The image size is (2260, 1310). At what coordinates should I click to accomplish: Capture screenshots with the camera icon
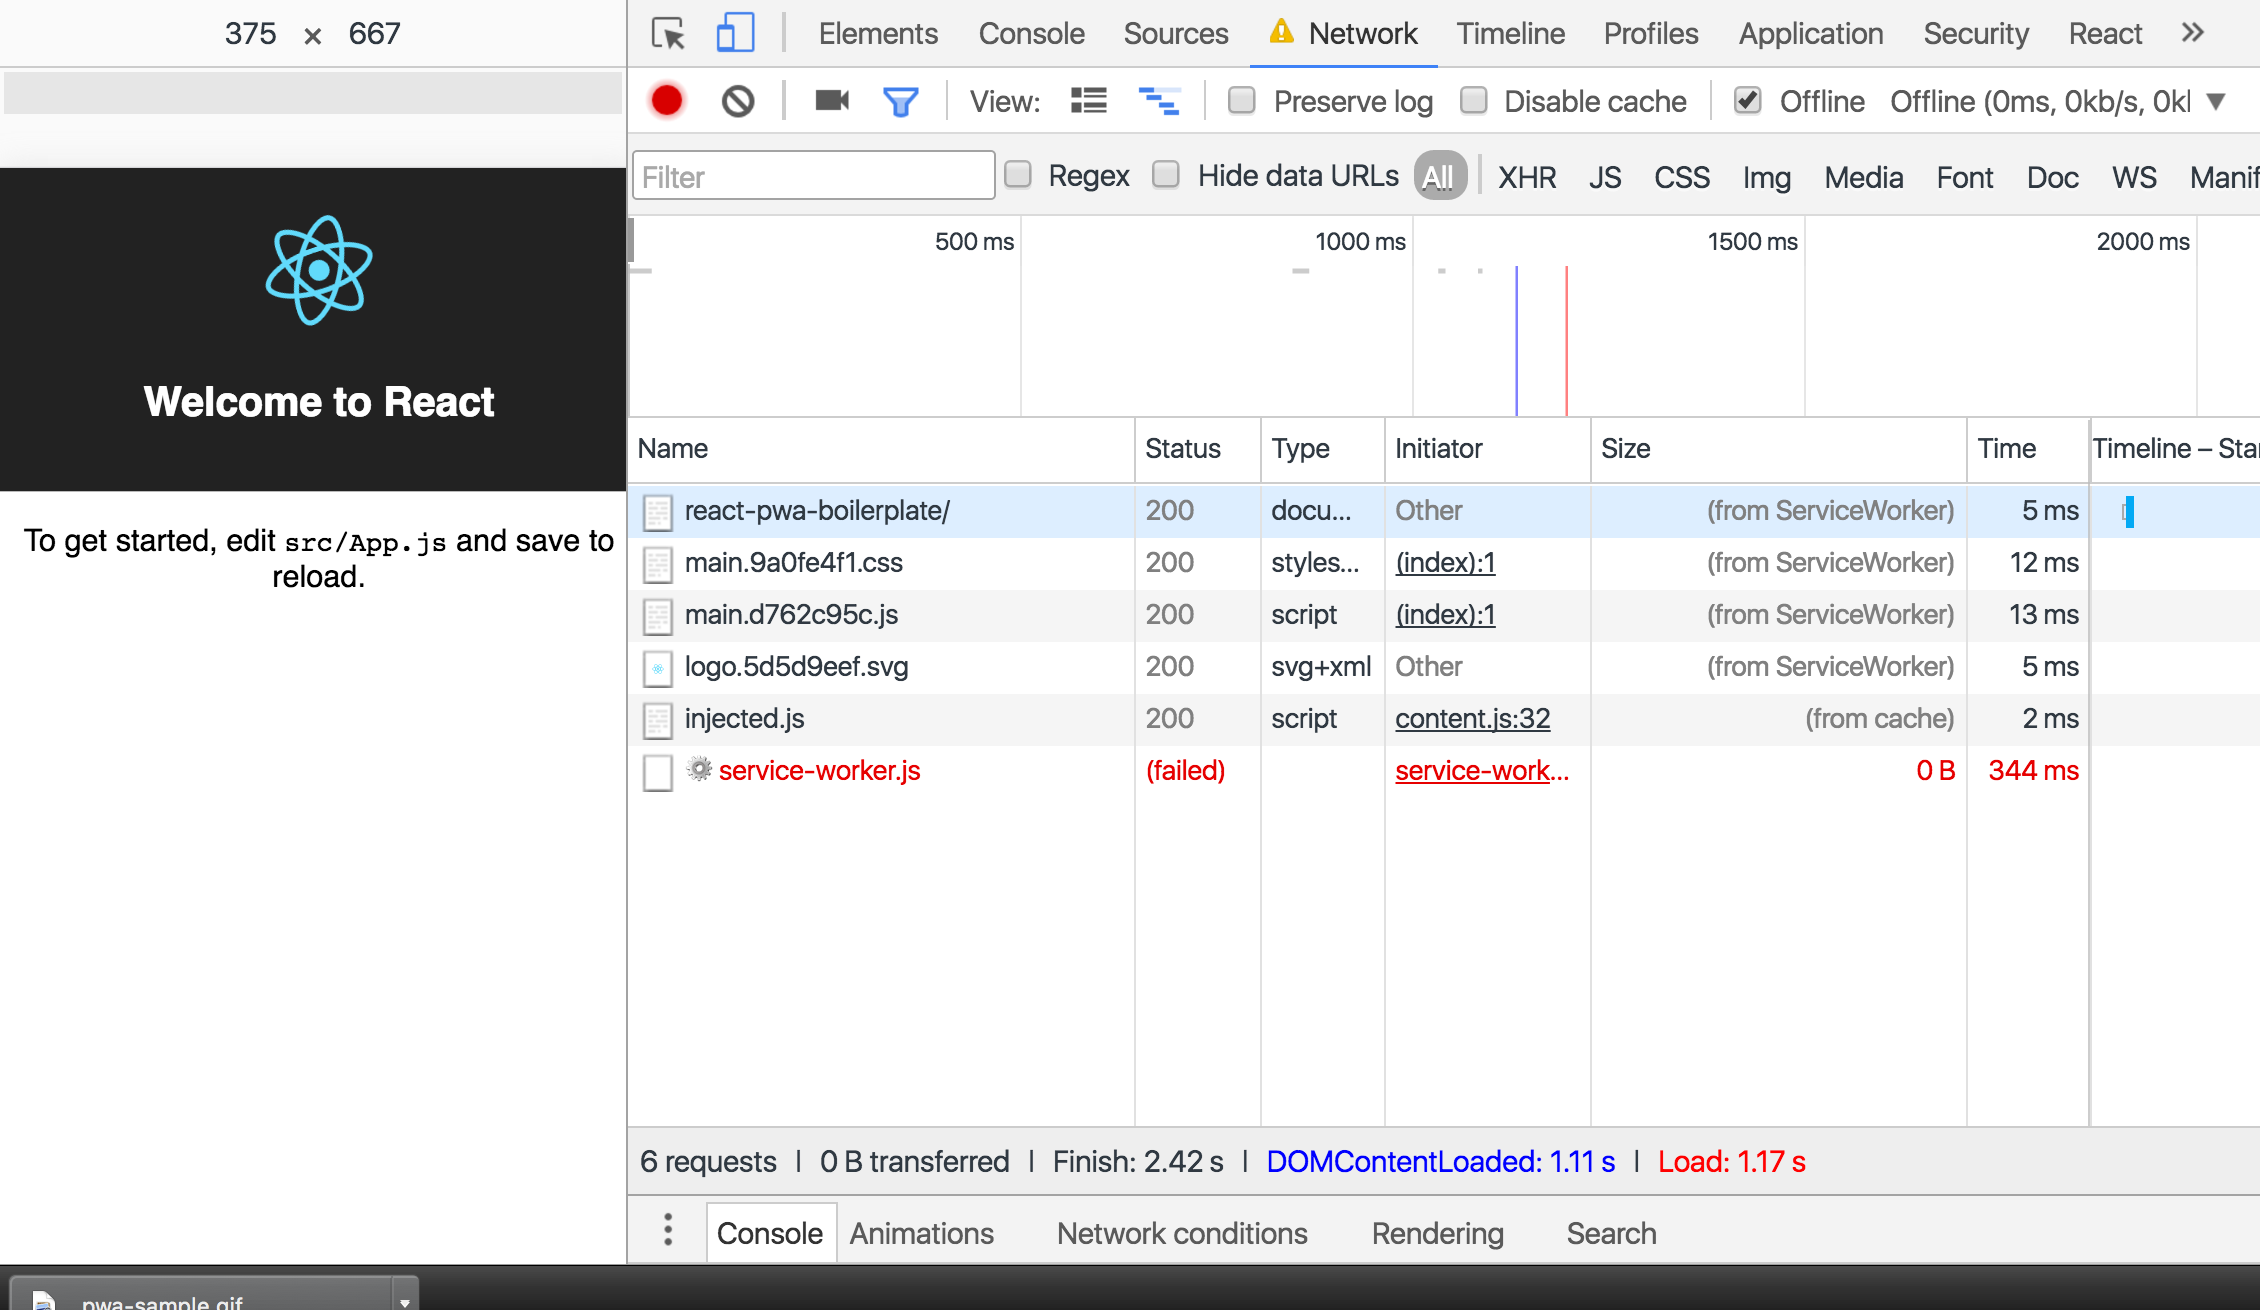[x=832, y=100]
